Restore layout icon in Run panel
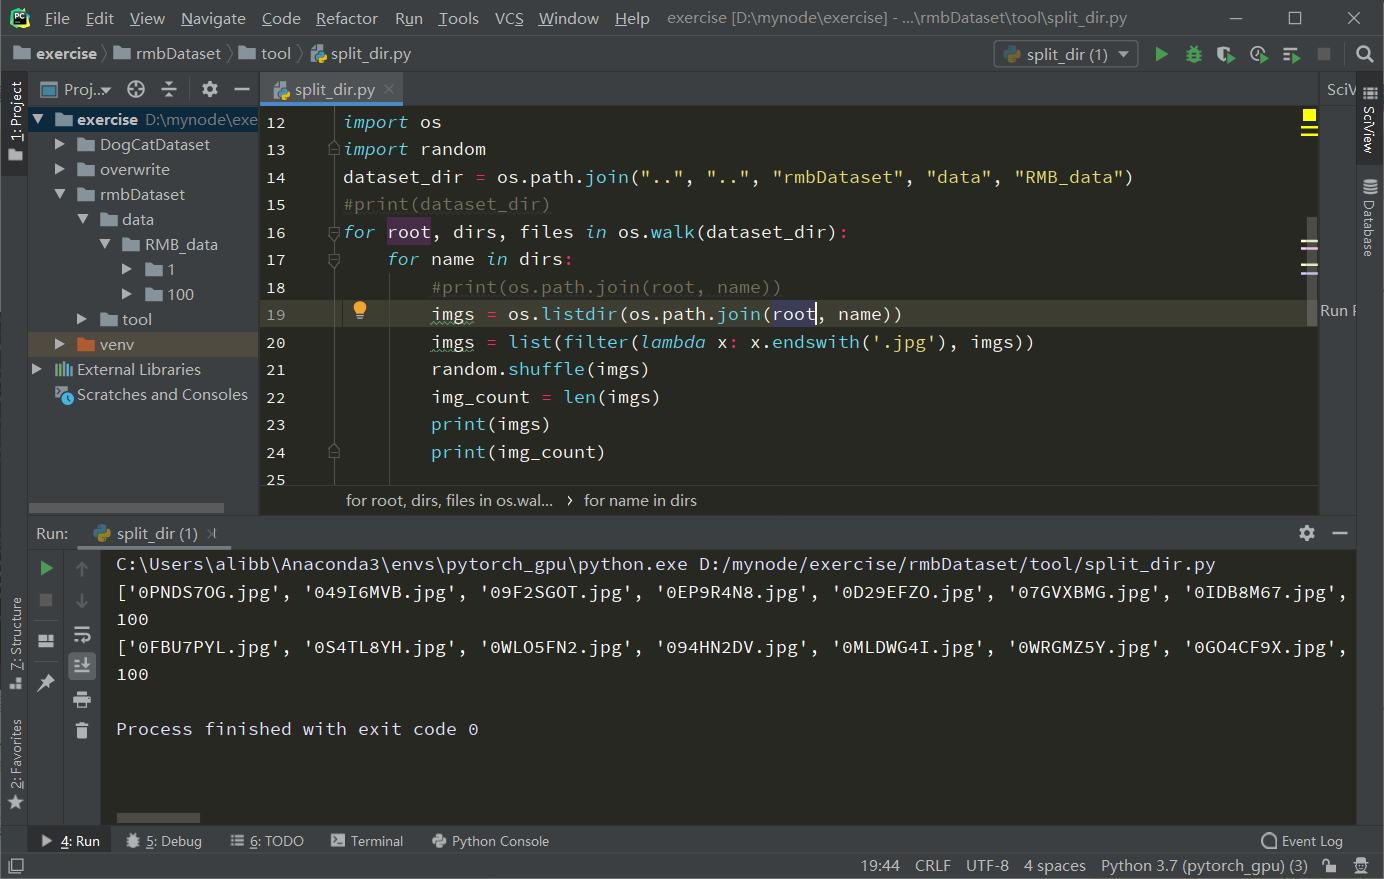1384x879 pixels. pos(46,641)
